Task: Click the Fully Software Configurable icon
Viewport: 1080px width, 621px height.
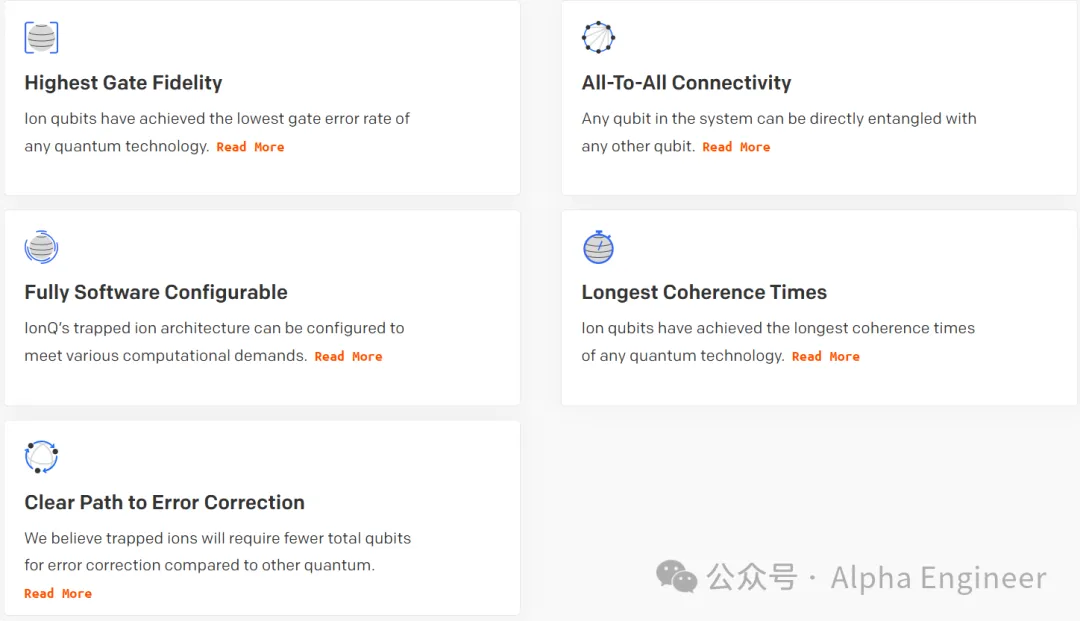Action: click(x=41, y=247)
